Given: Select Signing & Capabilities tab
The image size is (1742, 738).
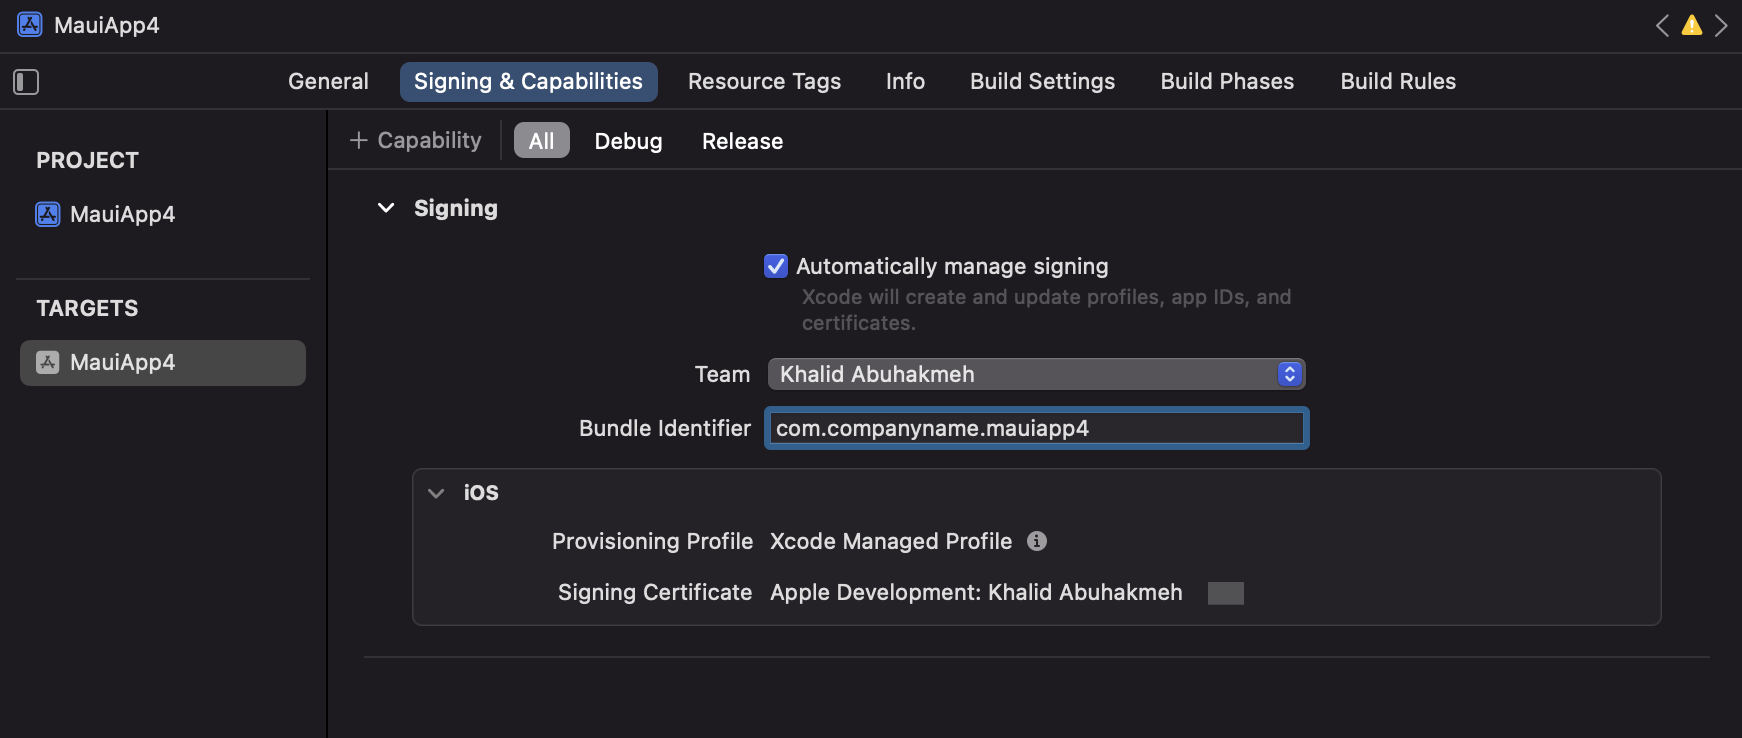Looking at the screenshot, I should coord(528,82).
